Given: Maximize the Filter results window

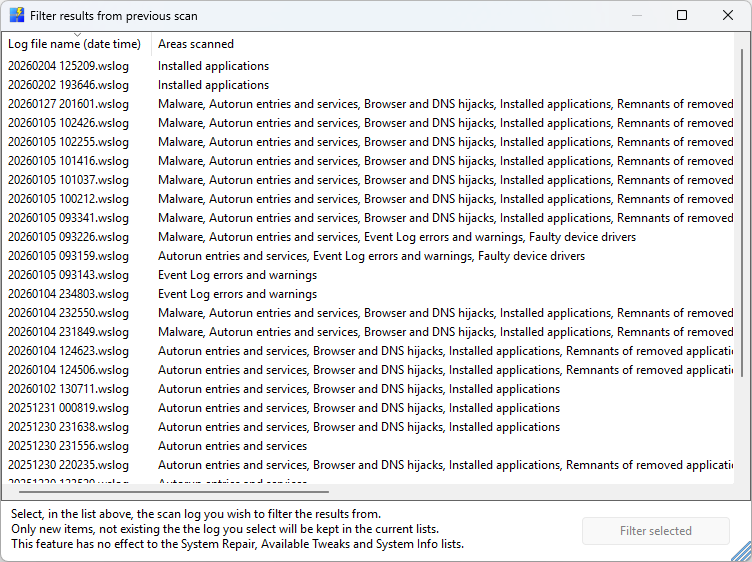Looking at the screenshot, I should (x=682, y=16).
